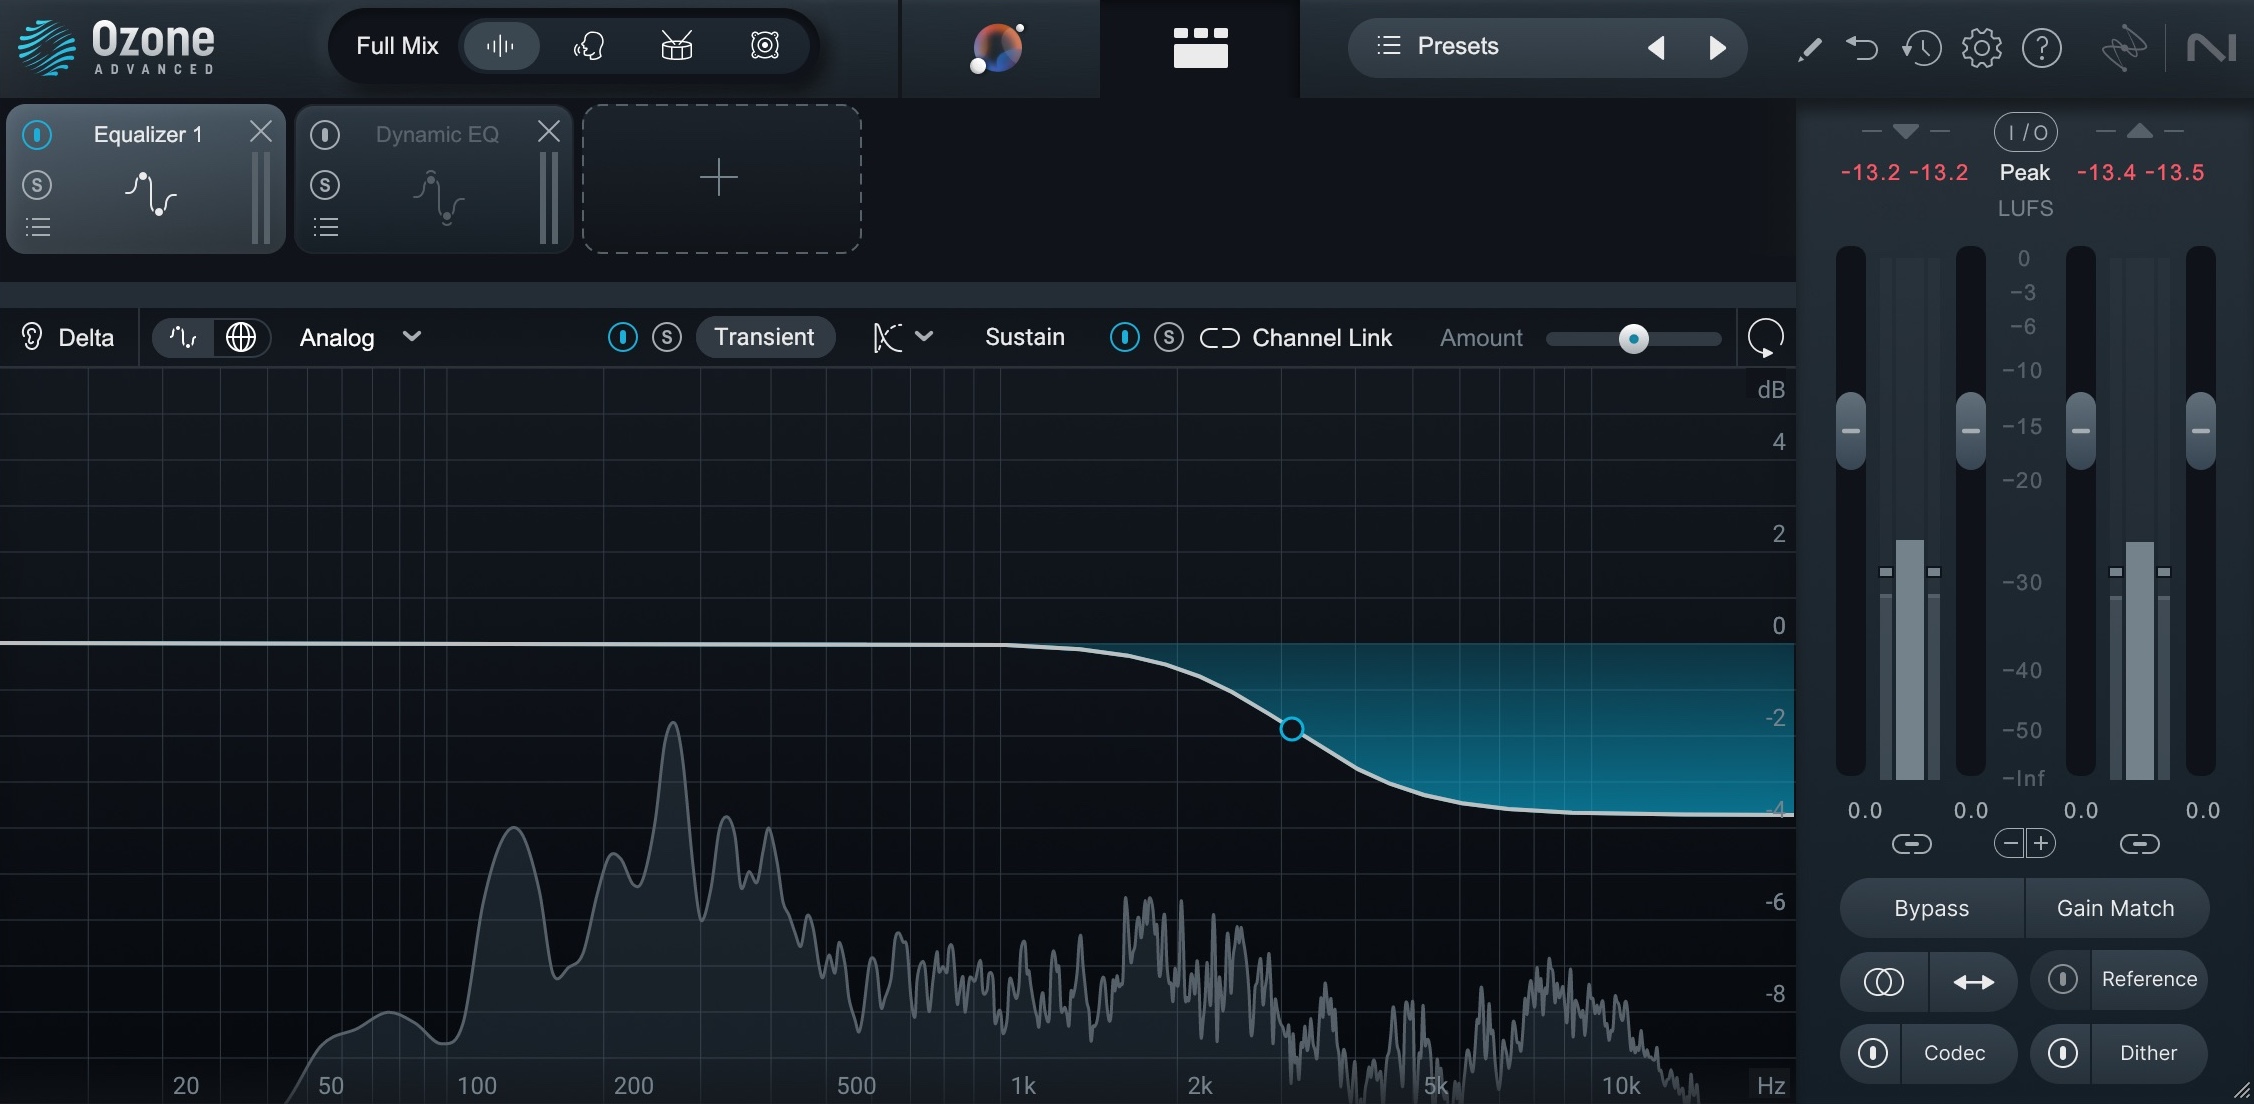Open the Master Assistant orb

998,48
